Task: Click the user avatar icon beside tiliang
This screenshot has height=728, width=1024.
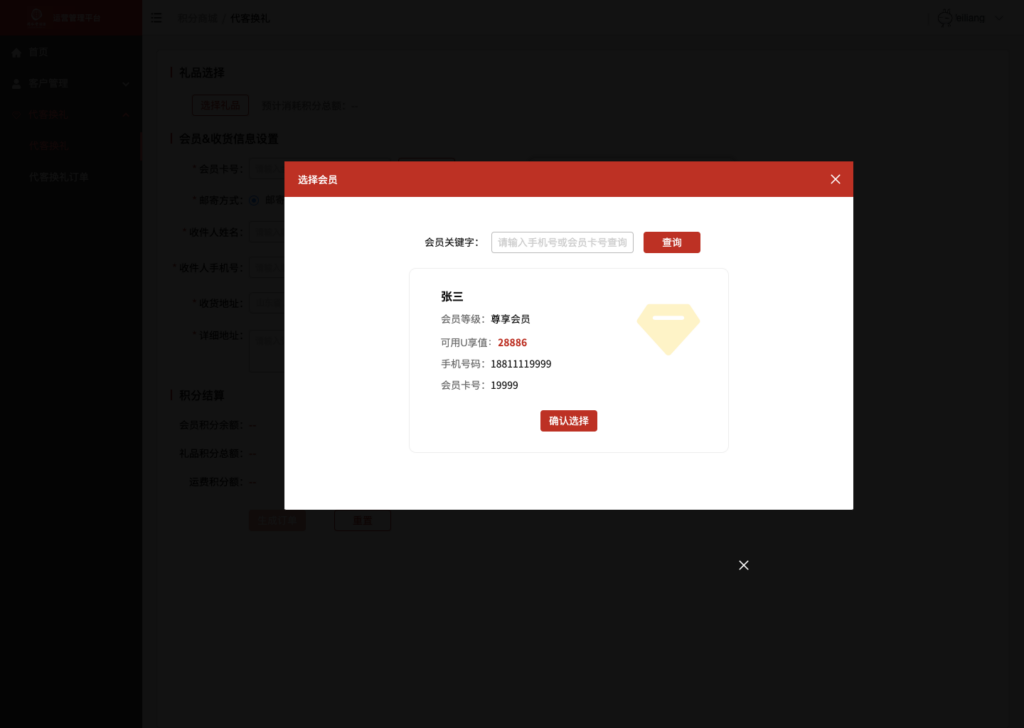Action: pos(944,18)
